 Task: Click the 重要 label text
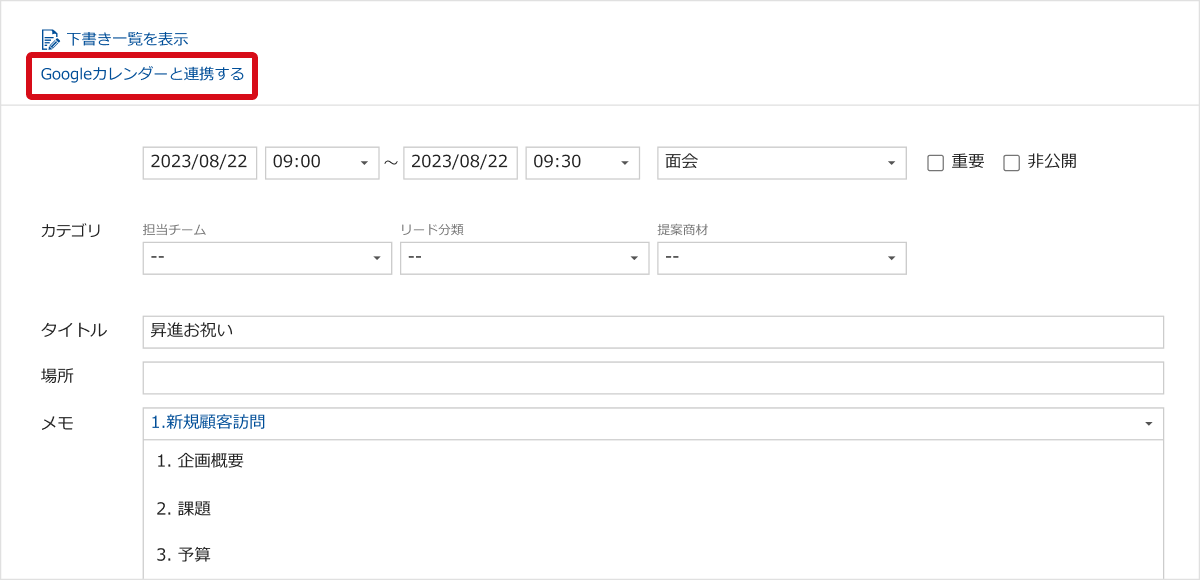(968, 161)
